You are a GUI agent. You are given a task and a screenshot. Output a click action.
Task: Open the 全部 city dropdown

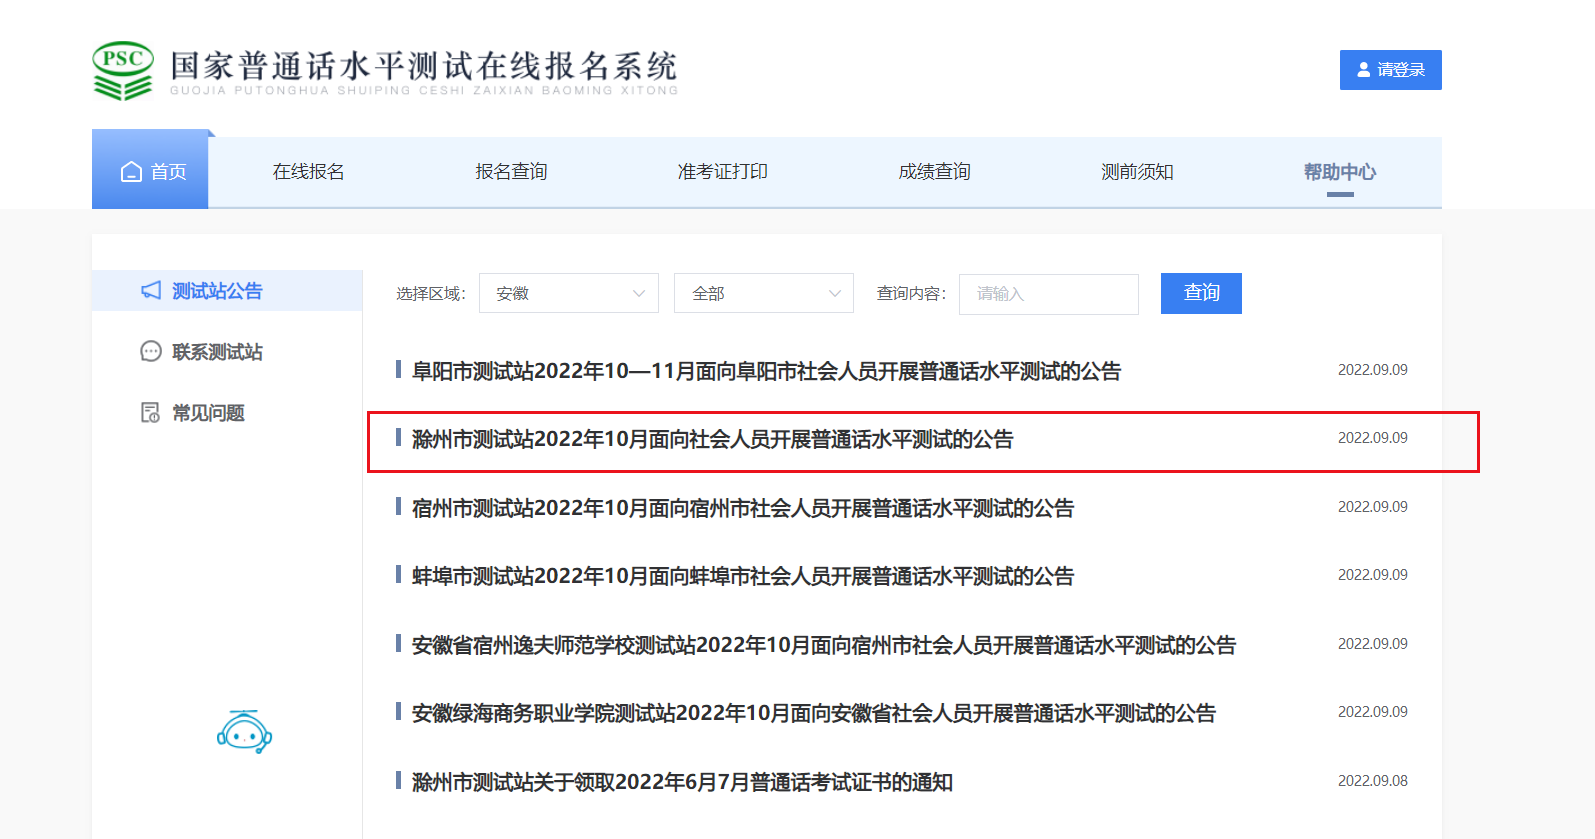coord(763,293)
